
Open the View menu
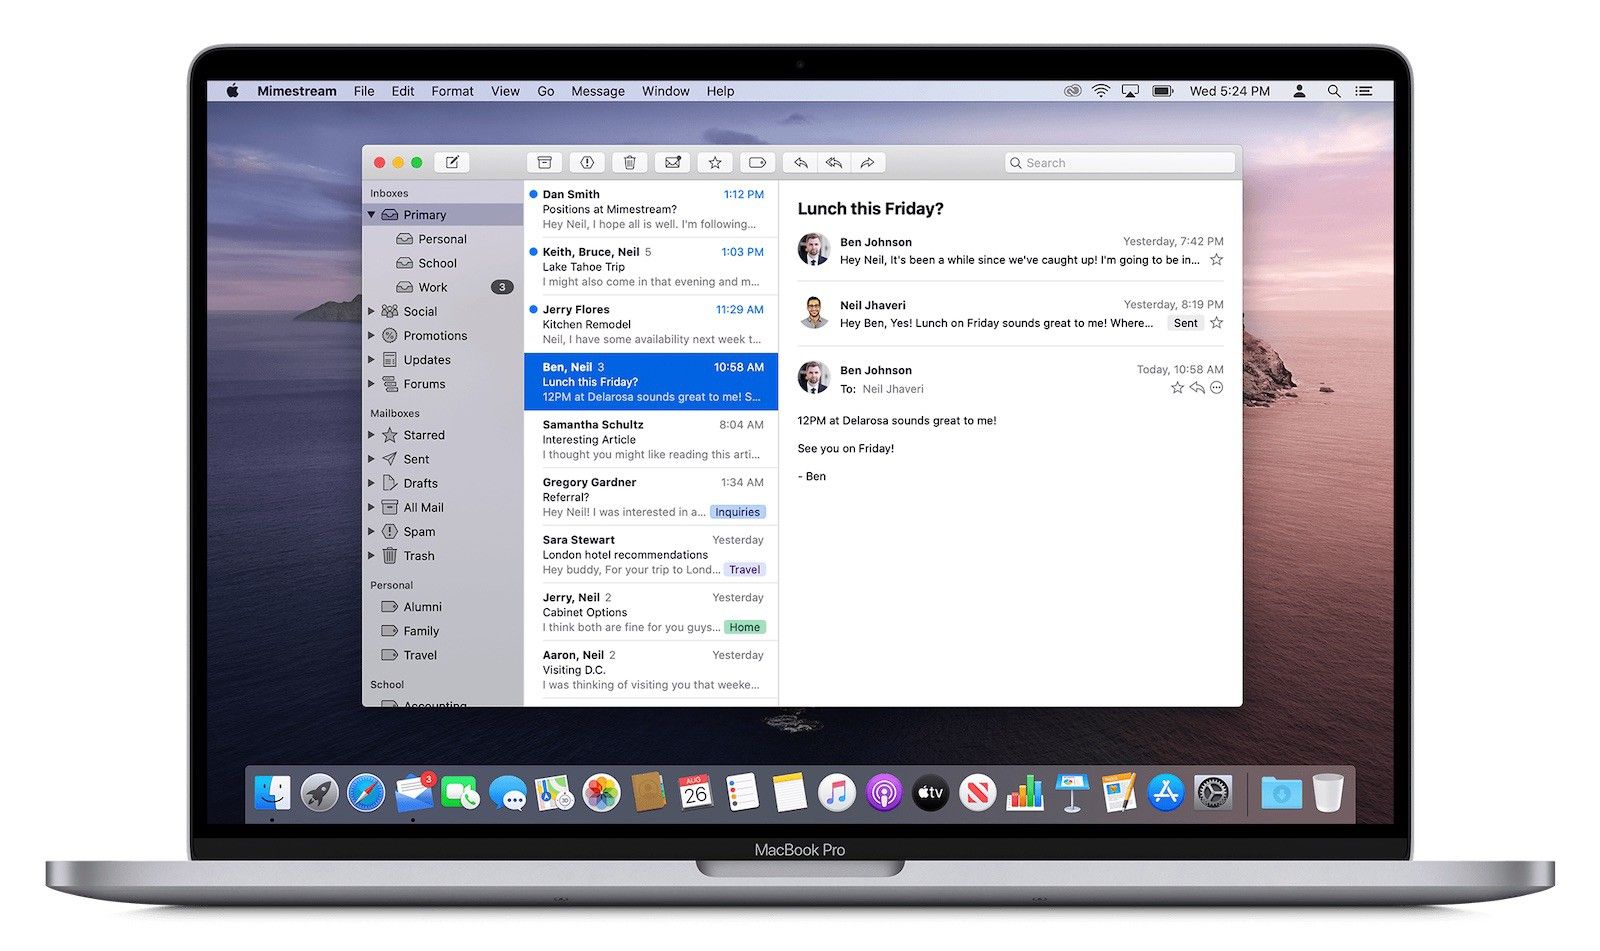pyautogui.click(x=505, y=91)
